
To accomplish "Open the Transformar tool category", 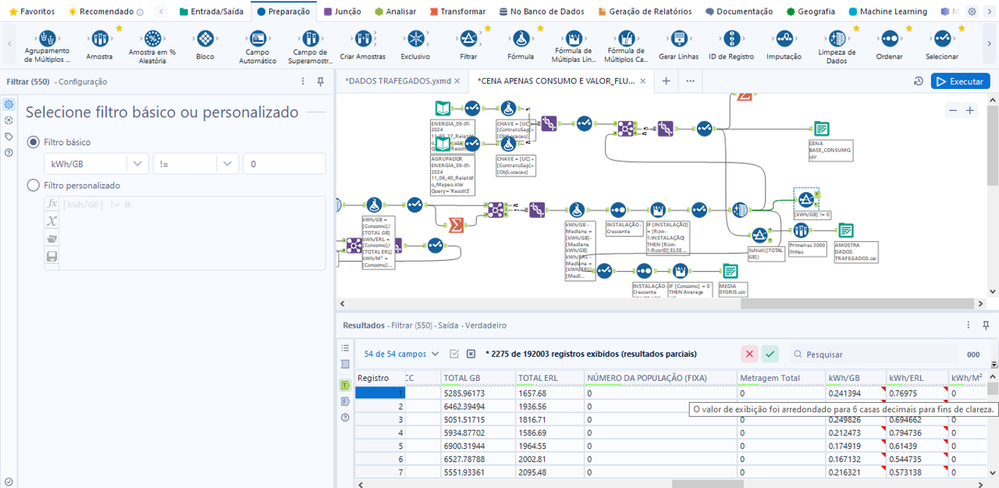I will 457,11.
